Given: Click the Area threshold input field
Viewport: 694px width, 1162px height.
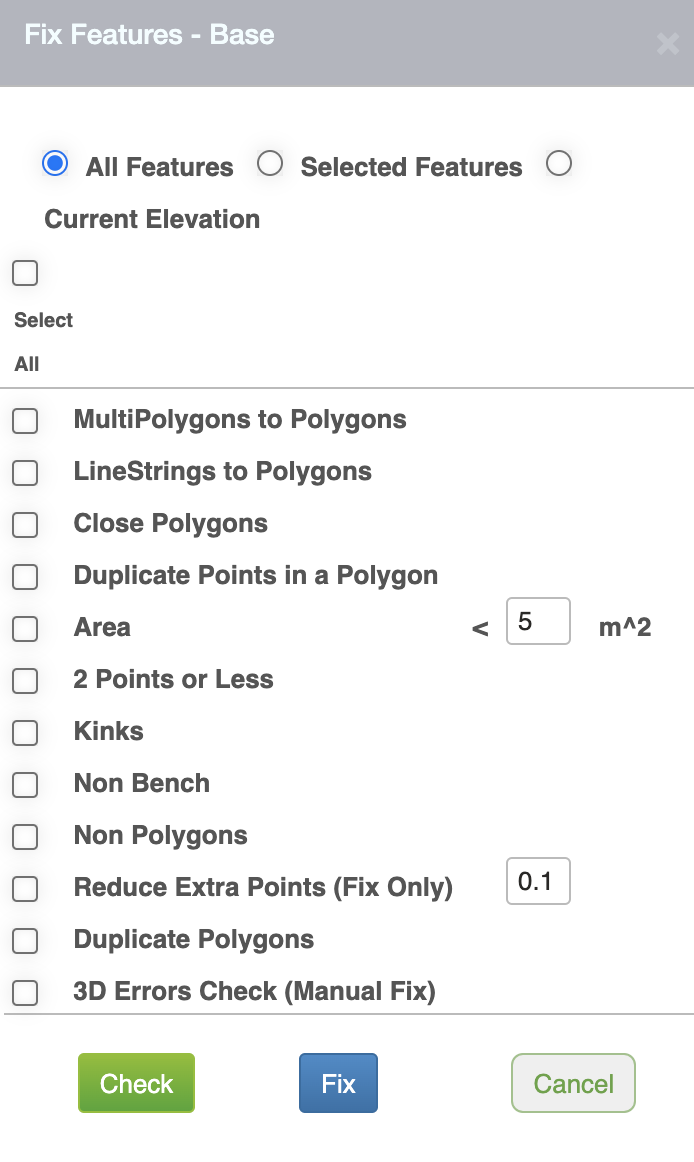Looking at the screenshot, I should pos(538,622).
